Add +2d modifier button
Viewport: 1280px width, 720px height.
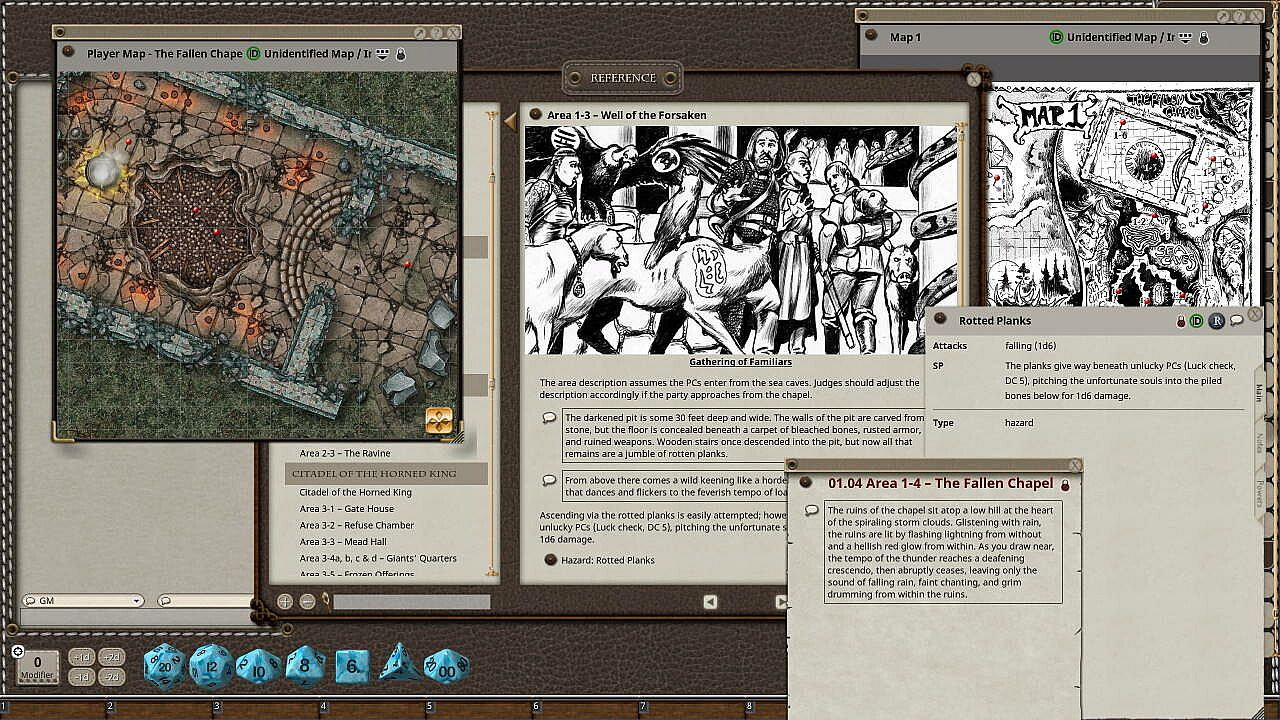112,657
